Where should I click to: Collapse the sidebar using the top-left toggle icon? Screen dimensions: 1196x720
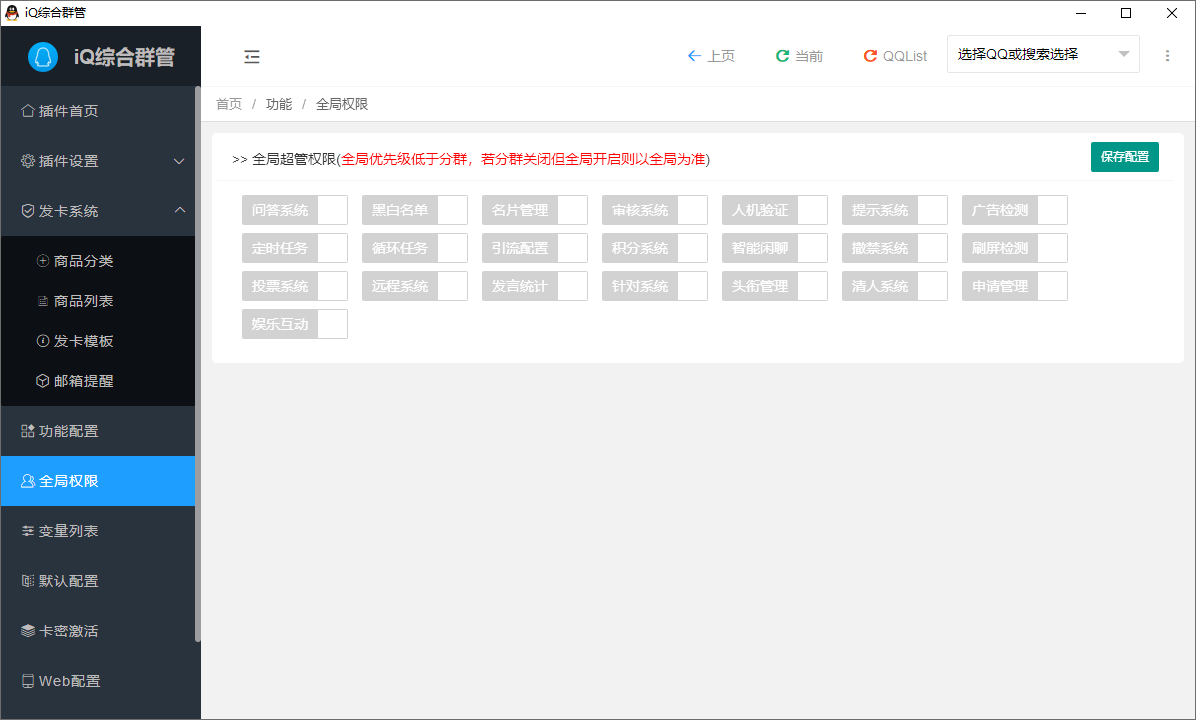(251, 56)
